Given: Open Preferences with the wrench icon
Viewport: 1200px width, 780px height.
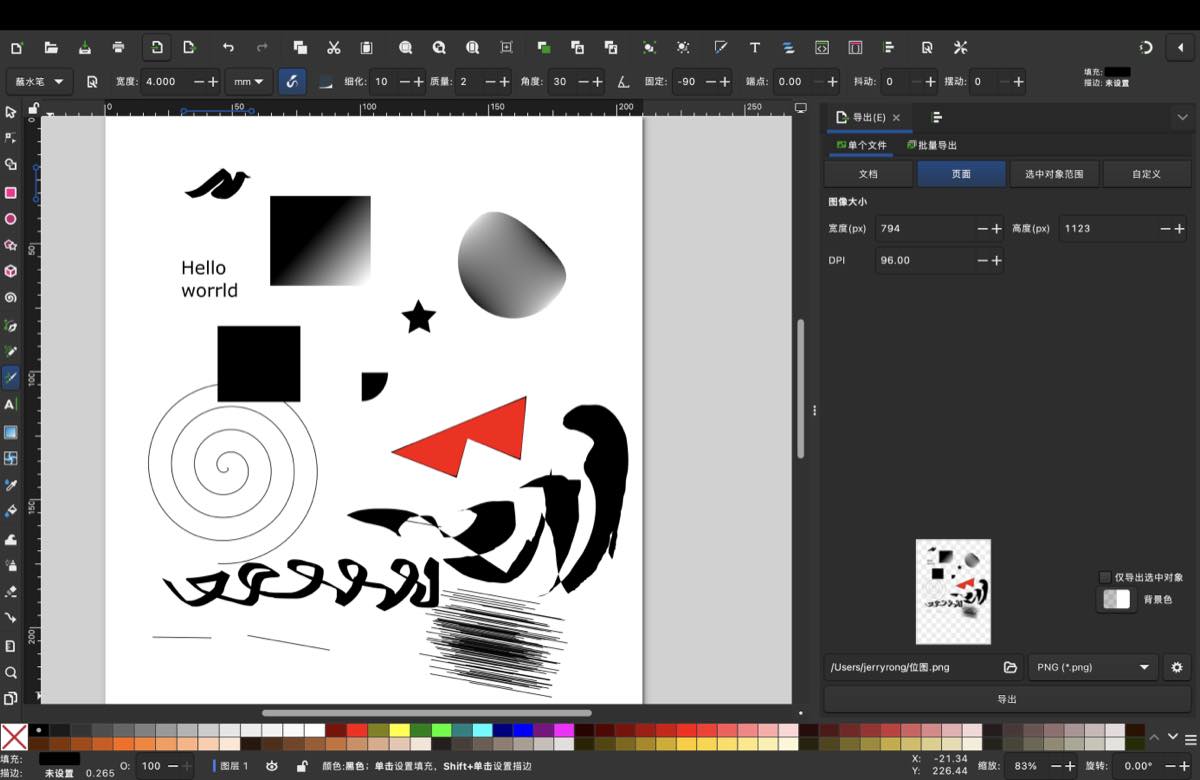Looking at the screenshot, I should pyautogui.click(x=961, y=47).
